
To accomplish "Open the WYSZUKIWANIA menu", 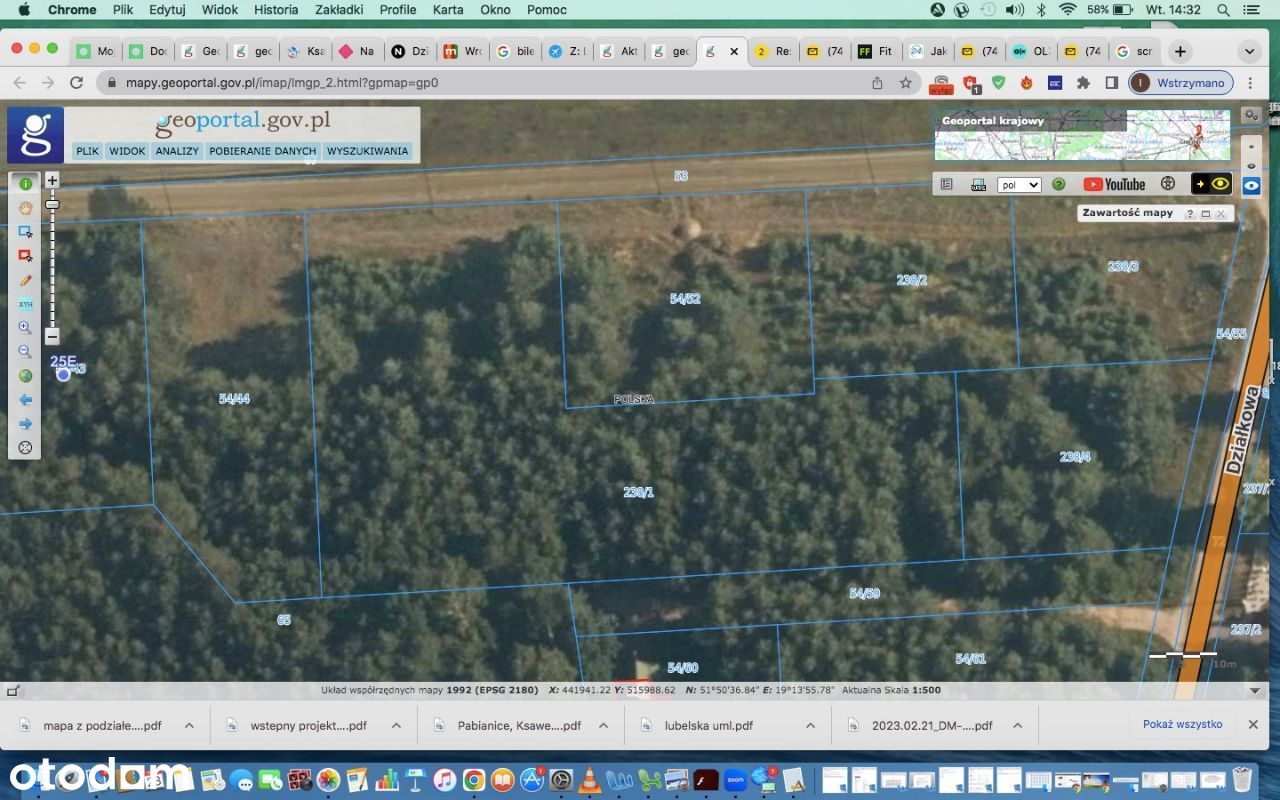I will click(x=367, y=151).
